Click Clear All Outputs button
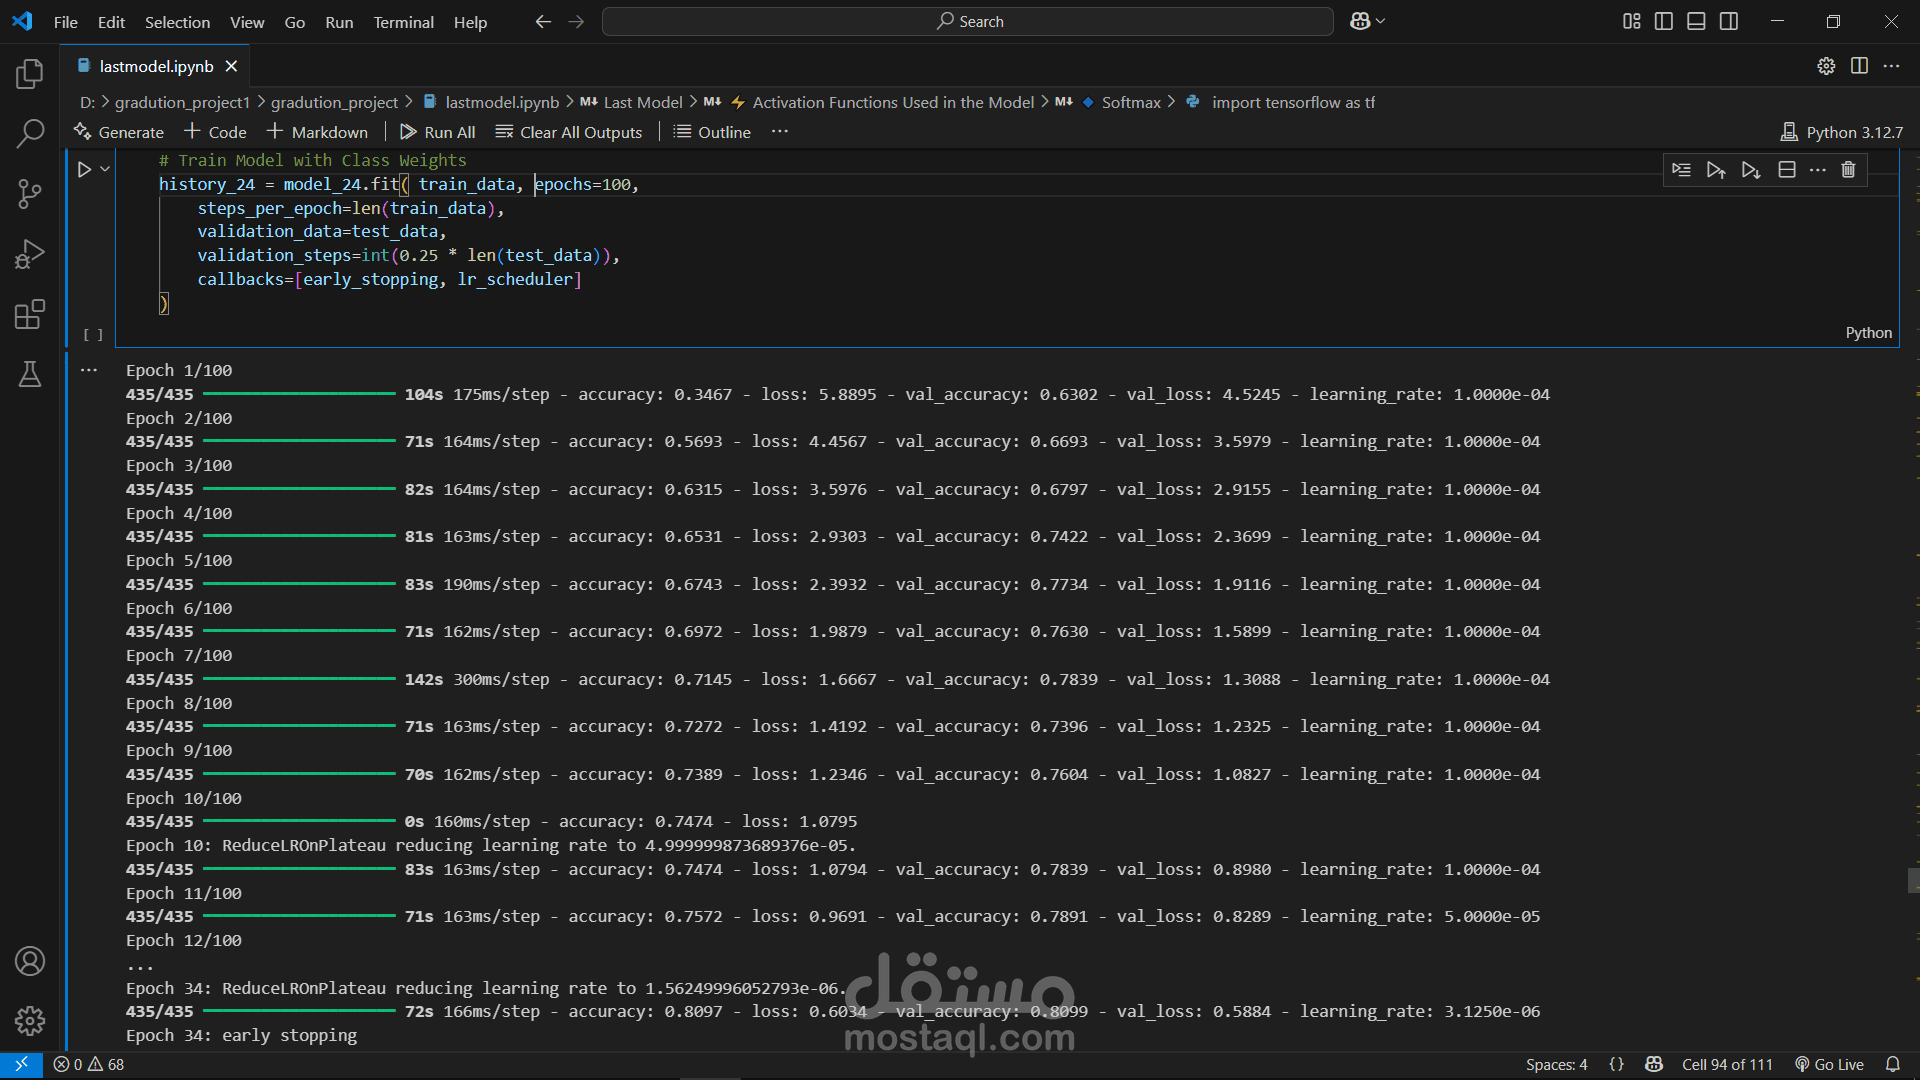The image size is (1920, 1080). tap(569, 132)
